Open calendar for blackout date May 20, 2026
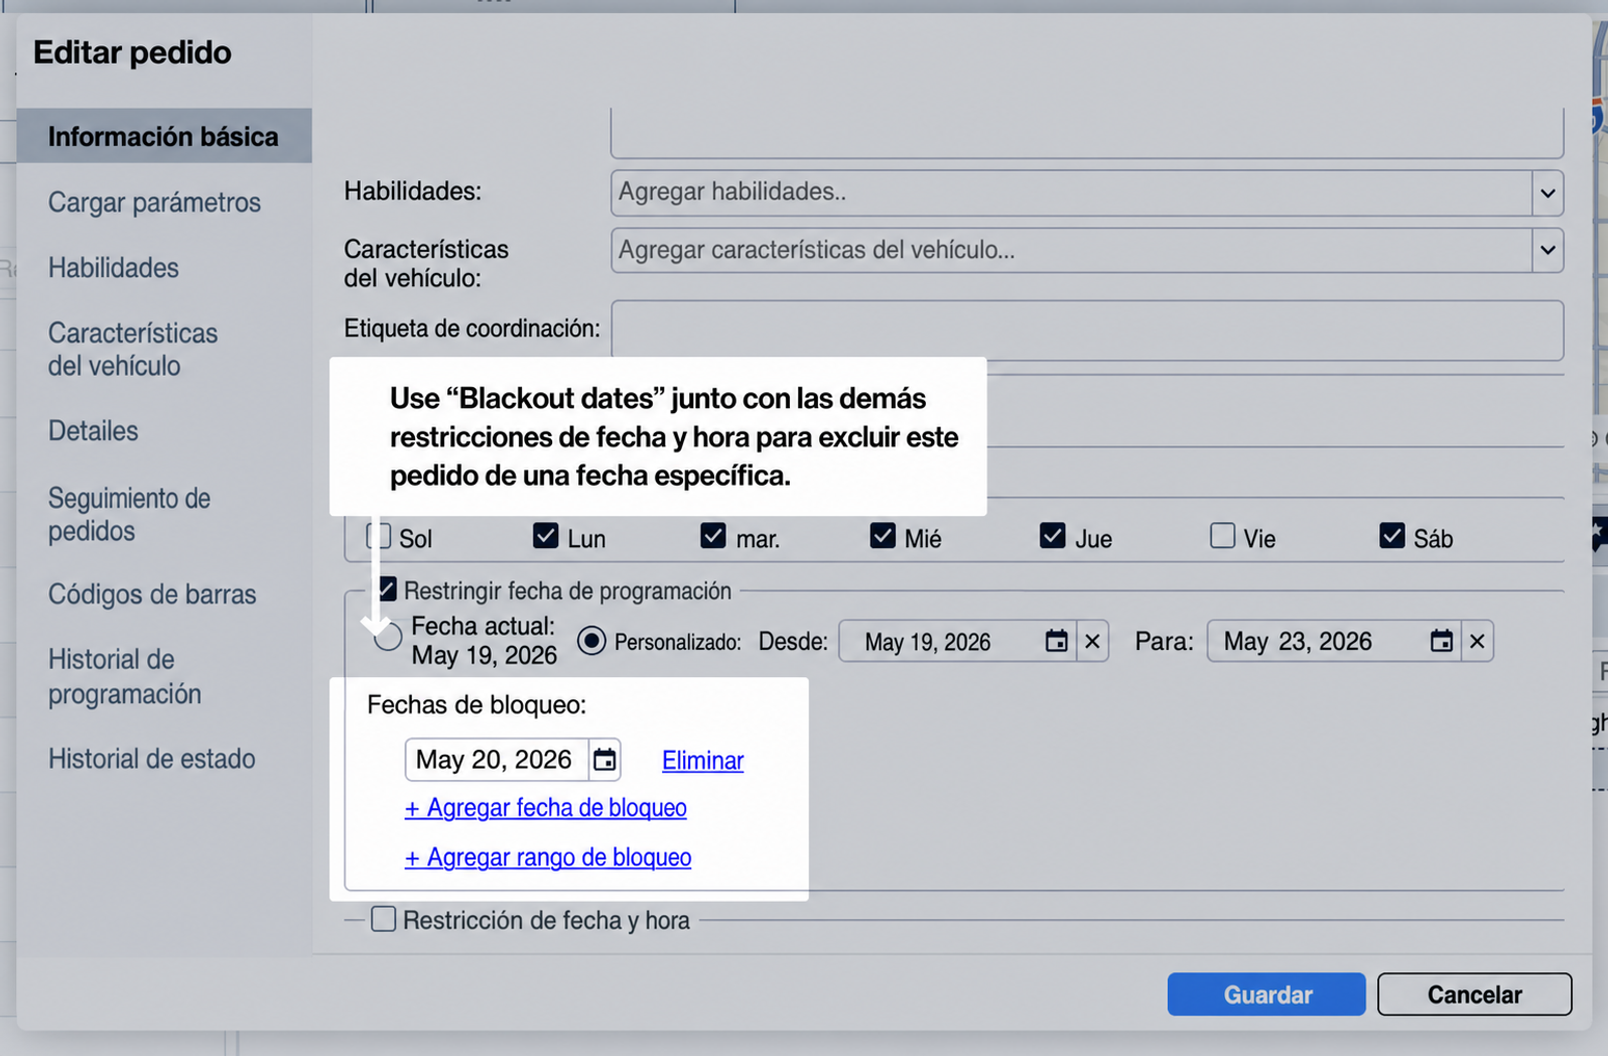Screen dimensions: 1608x1056 pyautogui.click(x=604, y=760)
